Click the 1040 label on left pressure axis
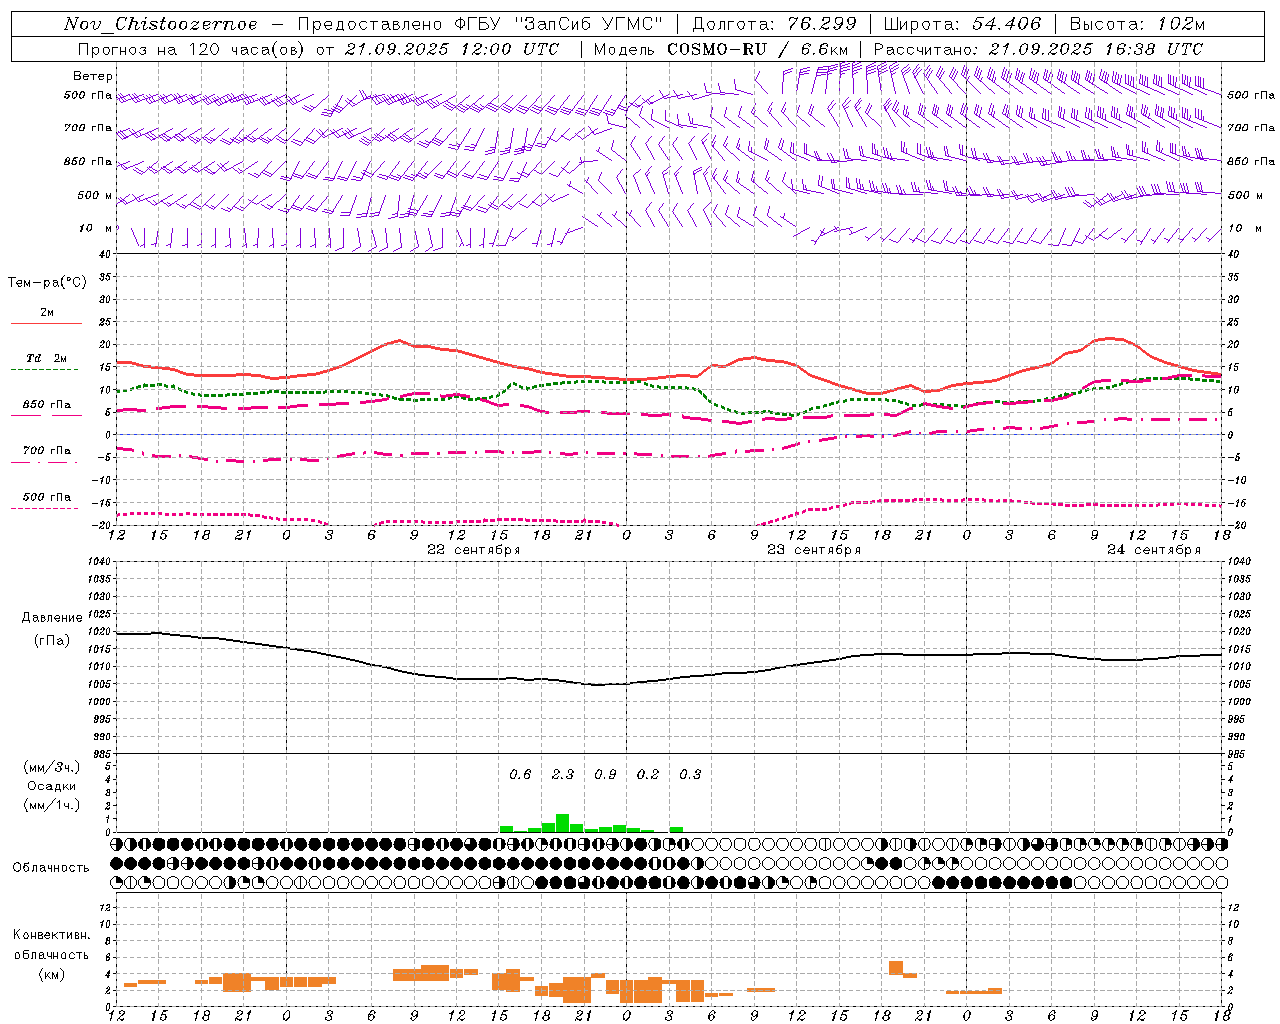Image resolution: width=1280 pixels, height=1024 pixels. tap(99, 561)
